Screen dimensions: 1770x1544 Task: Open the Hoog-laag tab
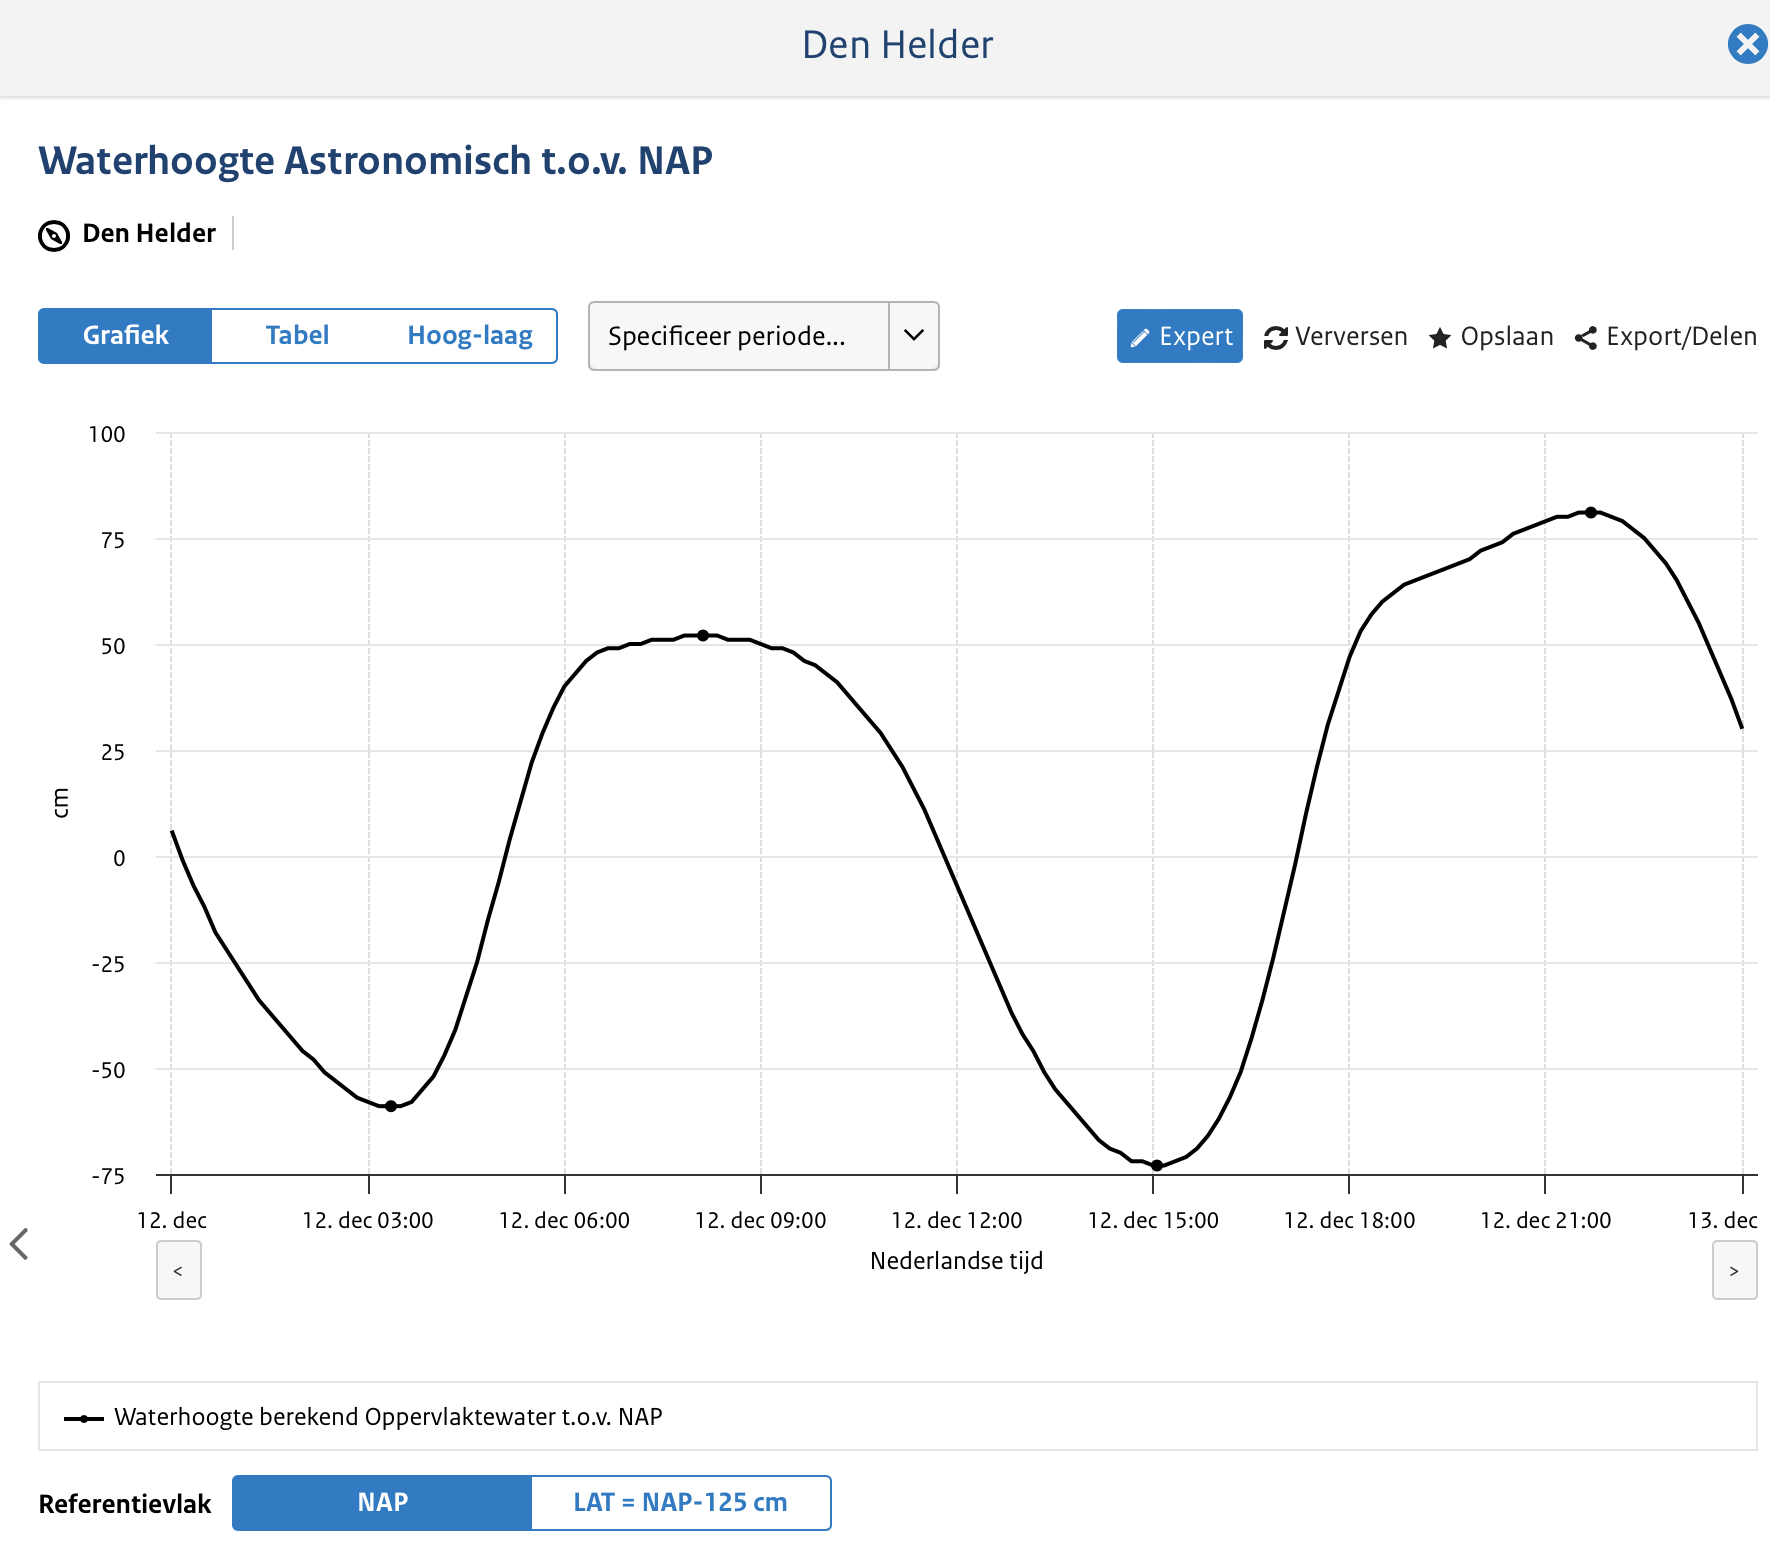(x=470, y=336)
